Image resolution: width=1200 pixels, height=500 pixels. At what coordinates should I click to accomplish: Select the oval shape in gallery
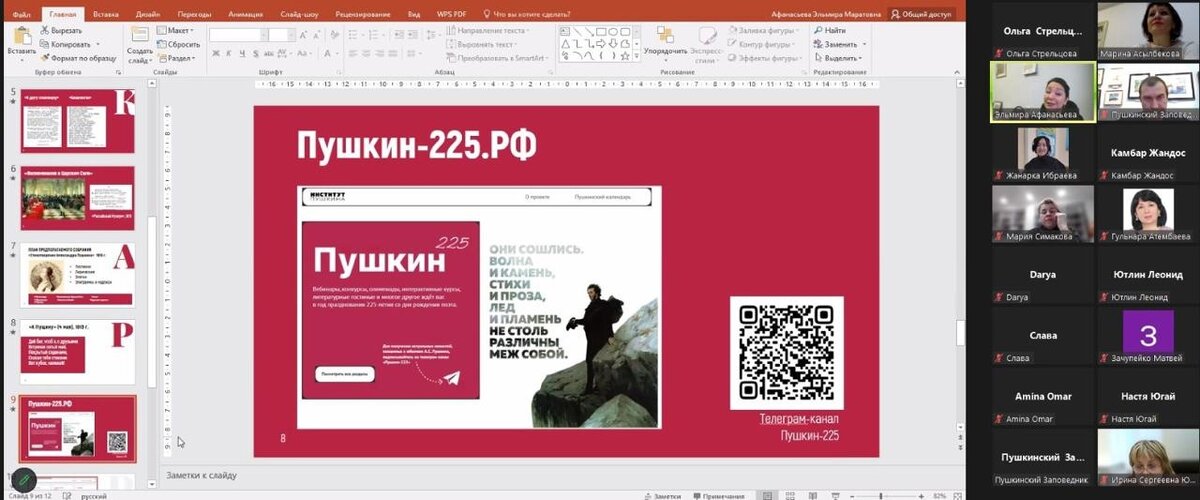click(613, 31)
